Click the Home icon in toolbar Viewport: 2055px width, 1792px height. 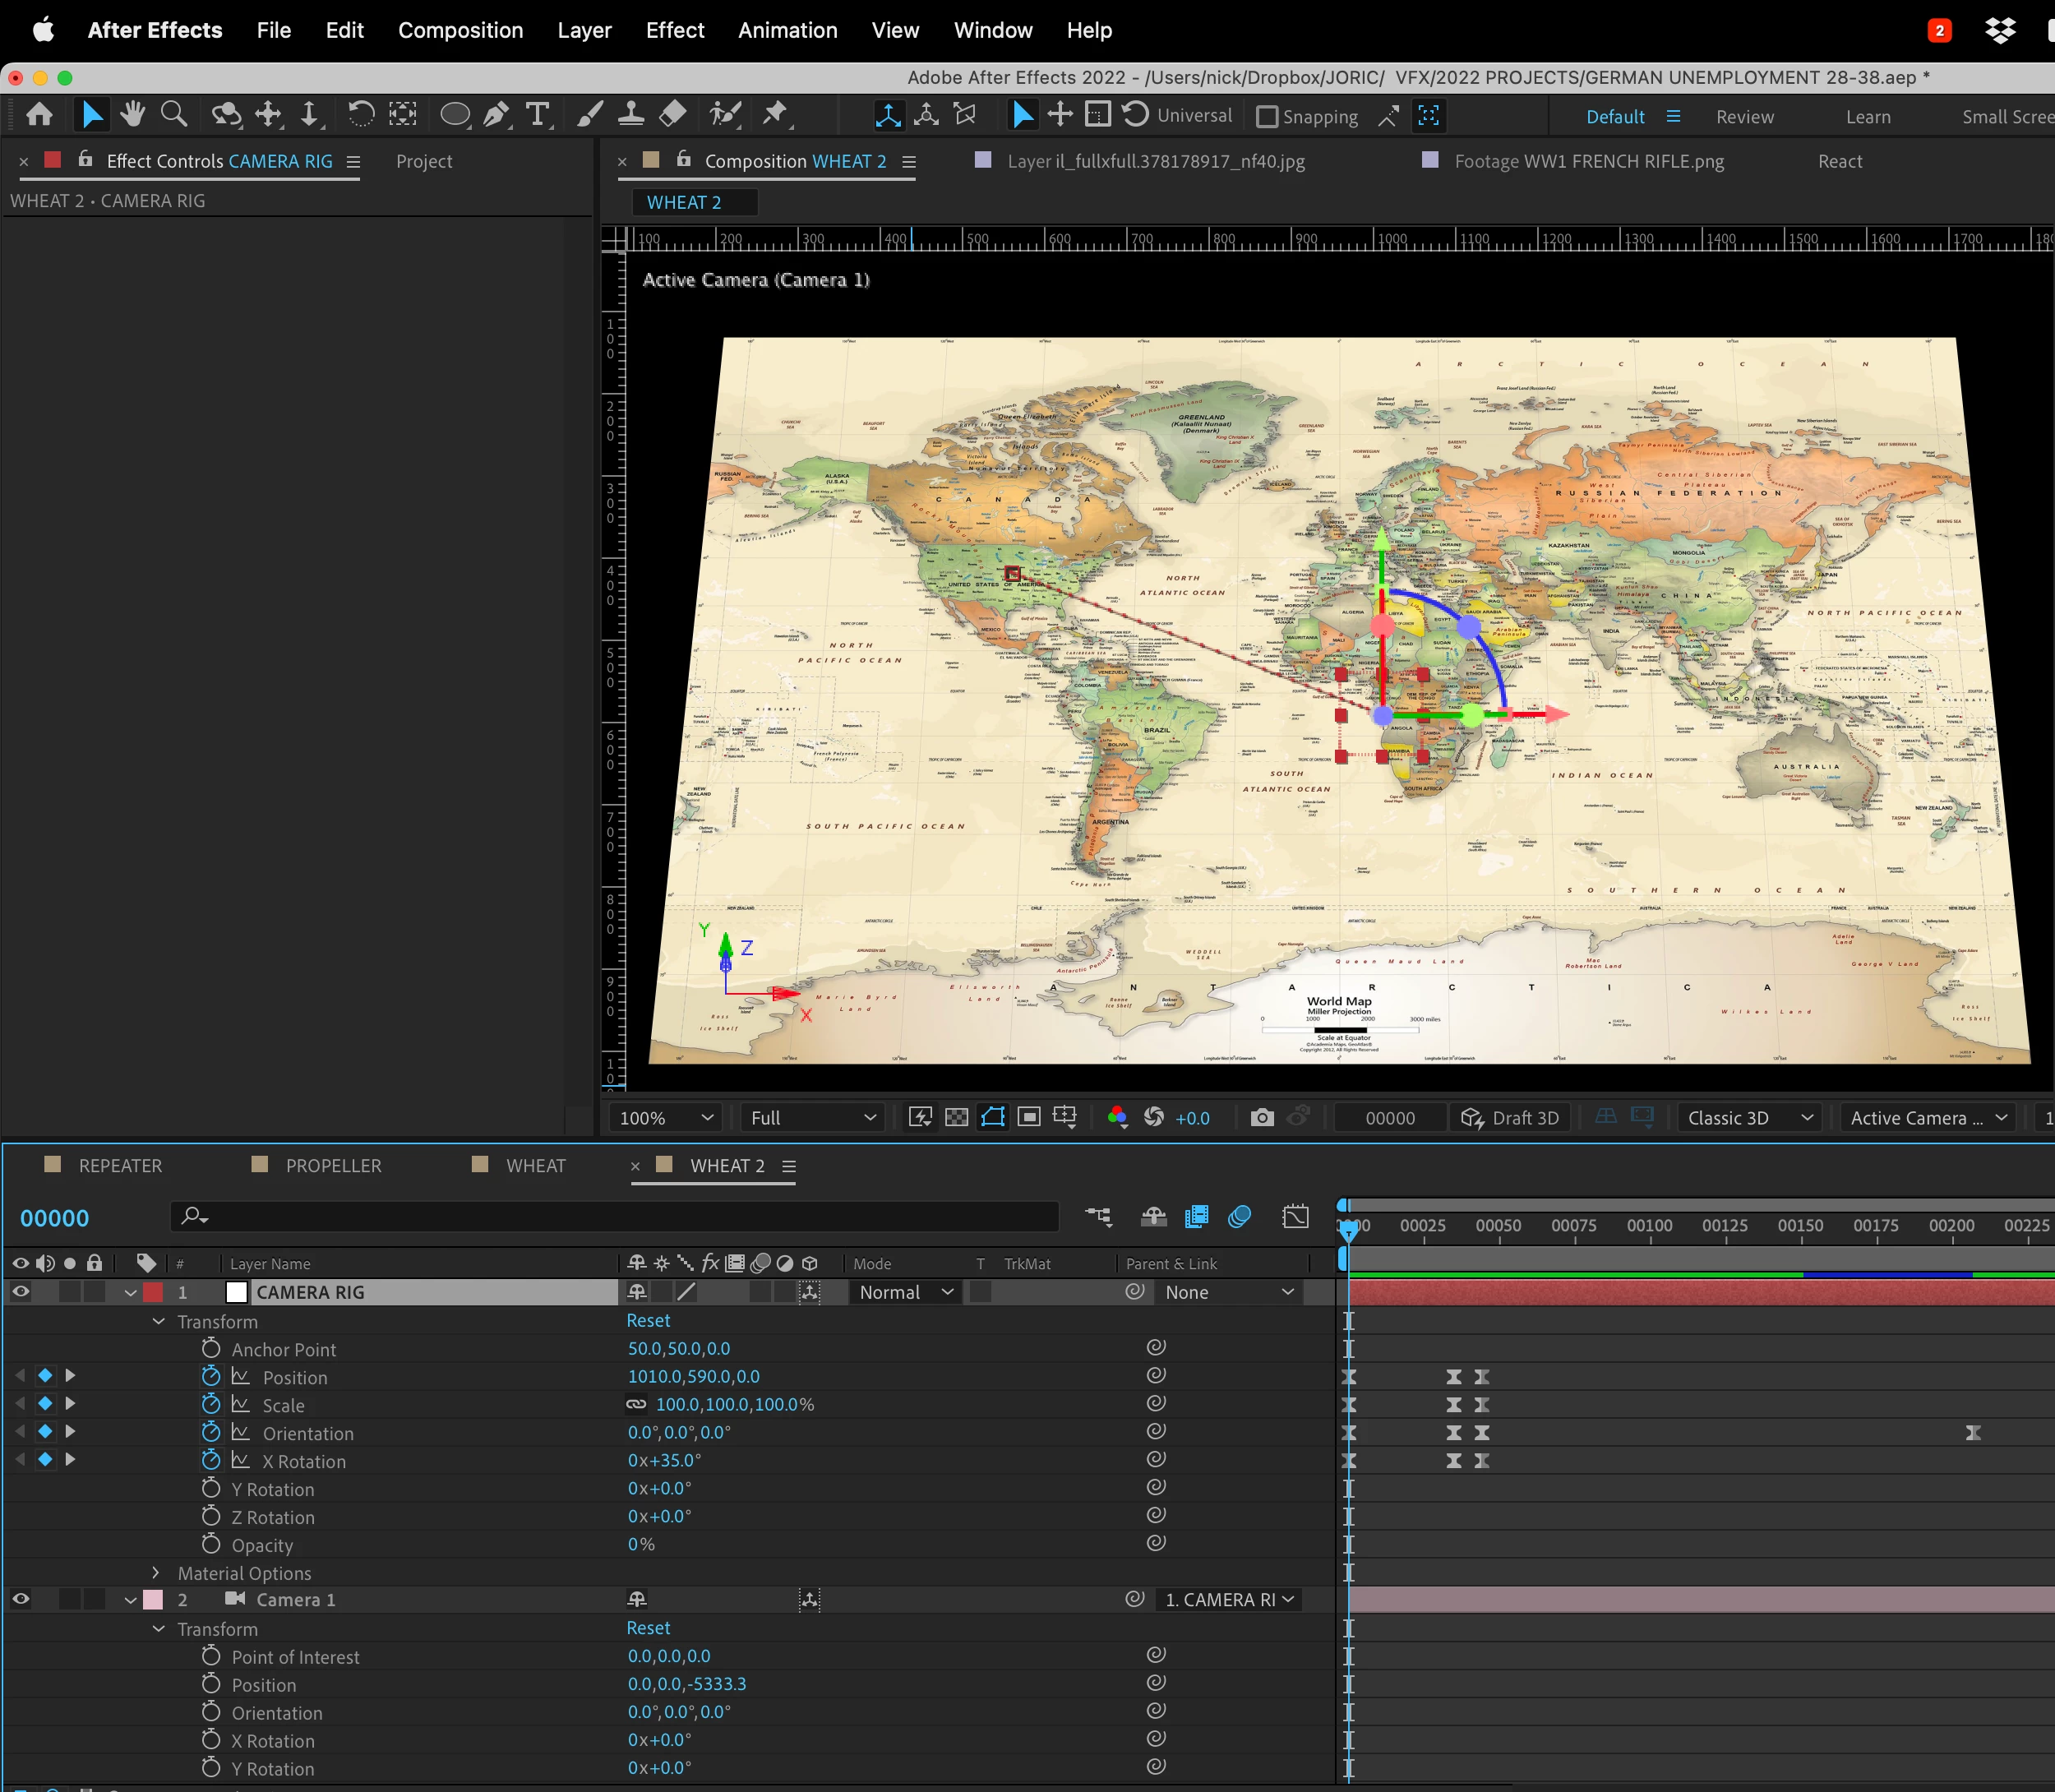tap(40, 115)
